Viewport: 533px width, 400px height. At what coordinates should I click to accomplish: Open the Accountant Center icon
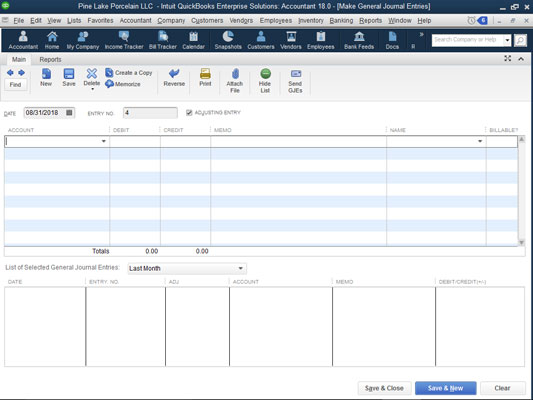tap(23, 40)
